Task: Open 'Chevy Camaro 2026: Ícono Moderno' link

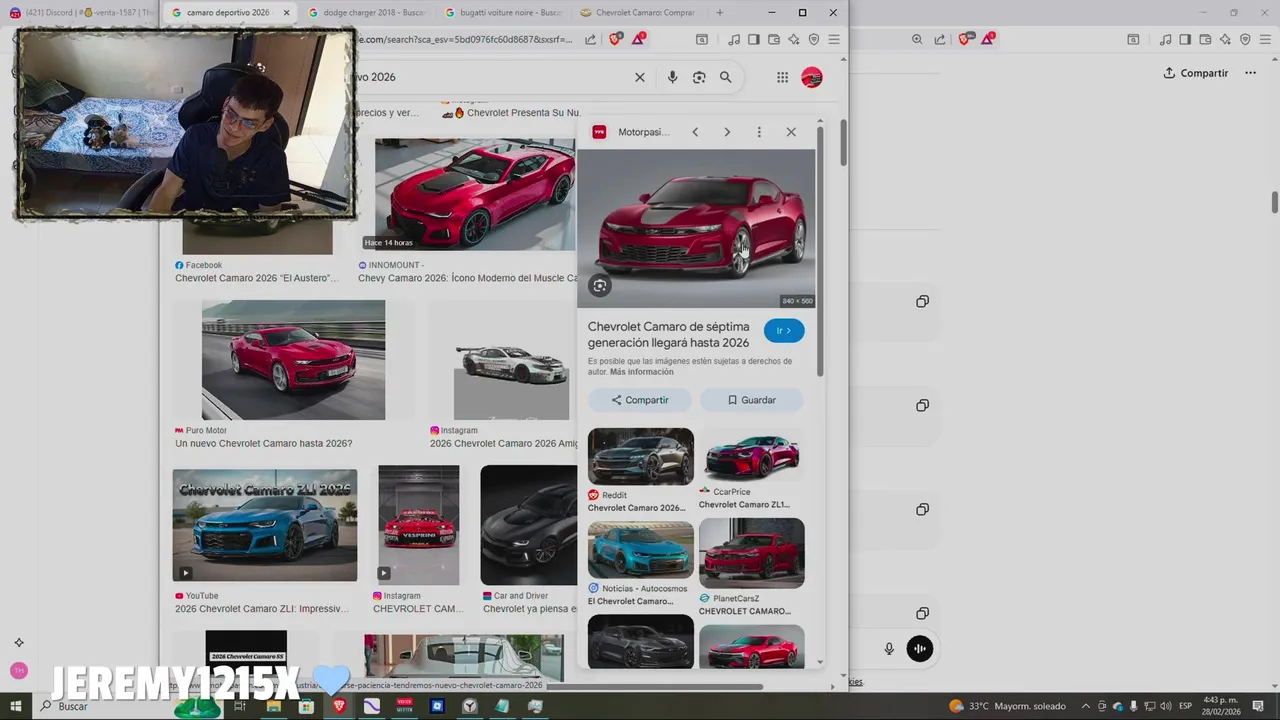Action: tap(468, 278)
